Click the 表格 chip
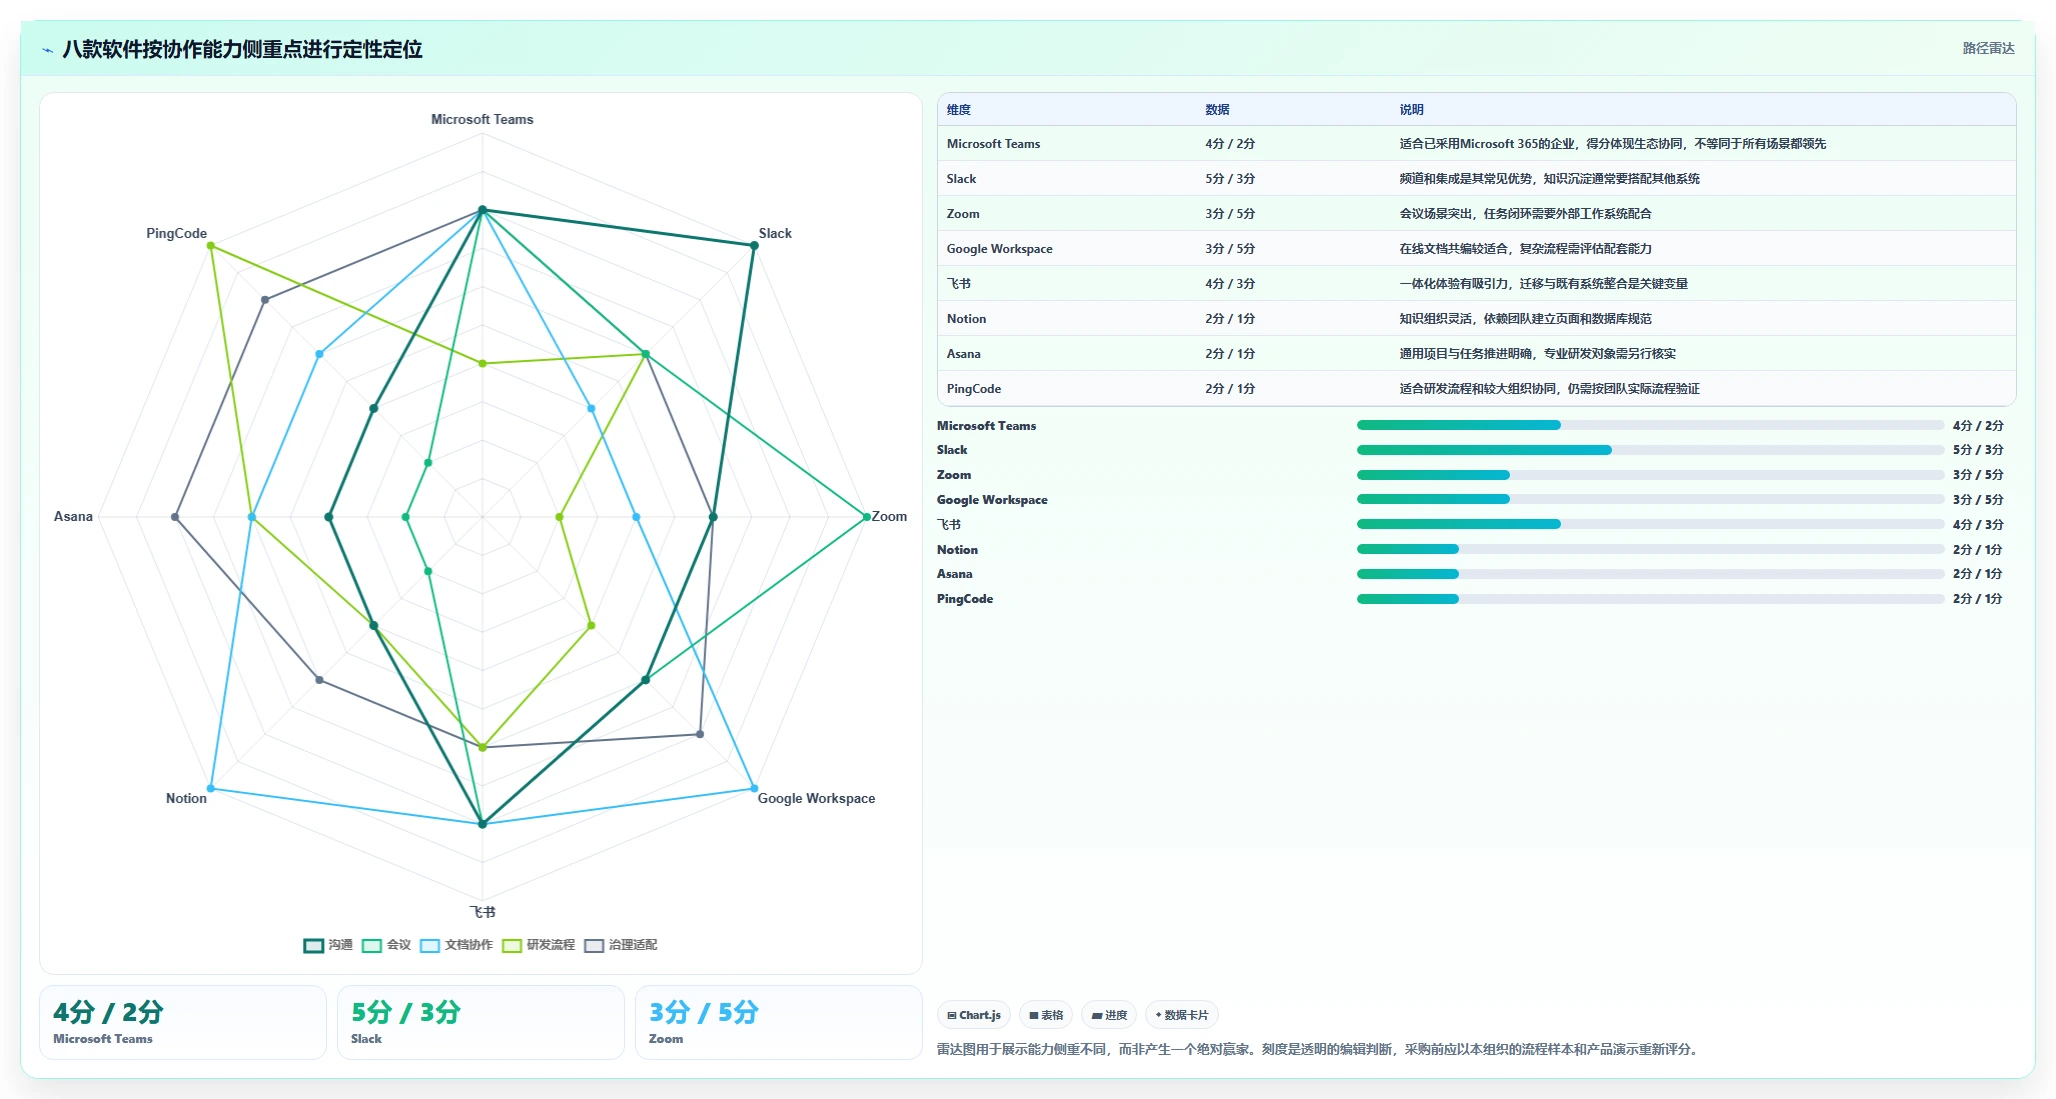Image resolution: width=2056 pixels, height=1099 pixels. click(x=1046, y=1015)
